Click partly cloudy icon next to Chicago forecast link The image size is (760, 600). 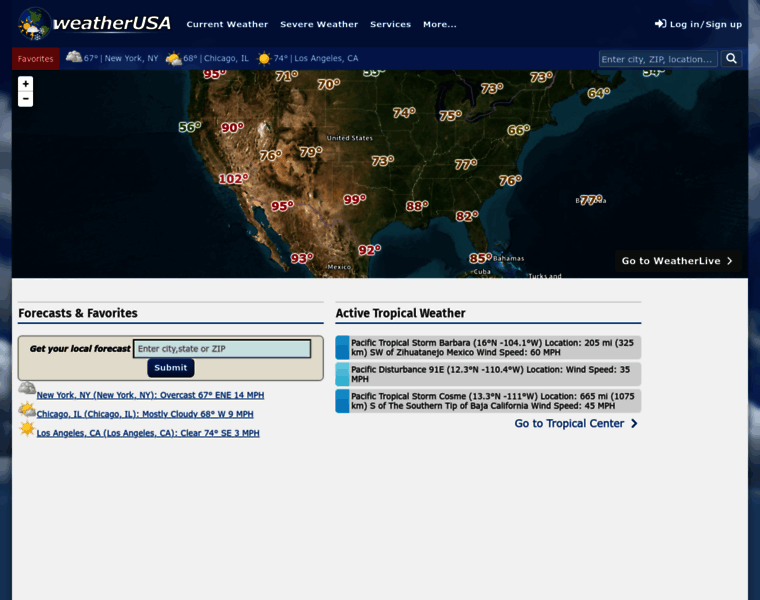[x=27, y=410]
